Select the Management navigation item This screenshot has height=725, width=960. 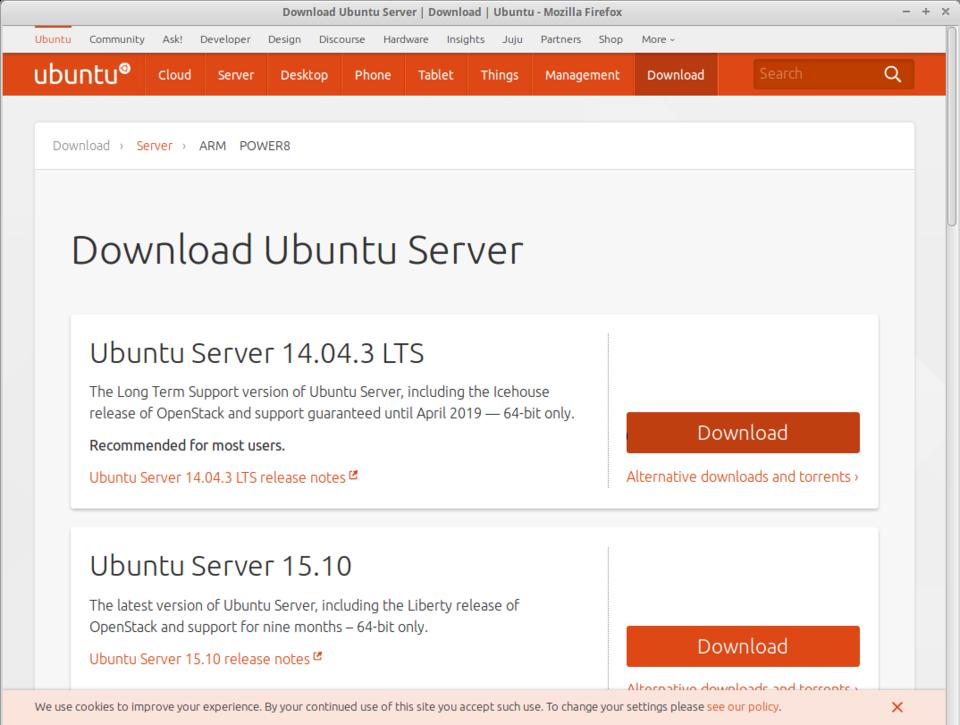pyautogui.click(x=582, y=75)
